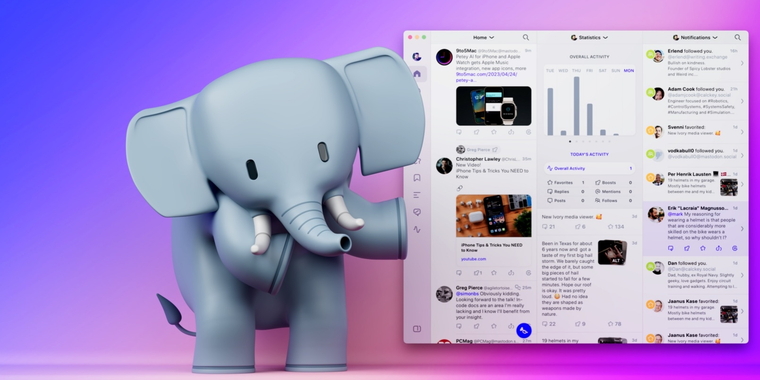Select Home tab in sidebar
This screenshot has width=760, height=380.
[x=417, y=74]
